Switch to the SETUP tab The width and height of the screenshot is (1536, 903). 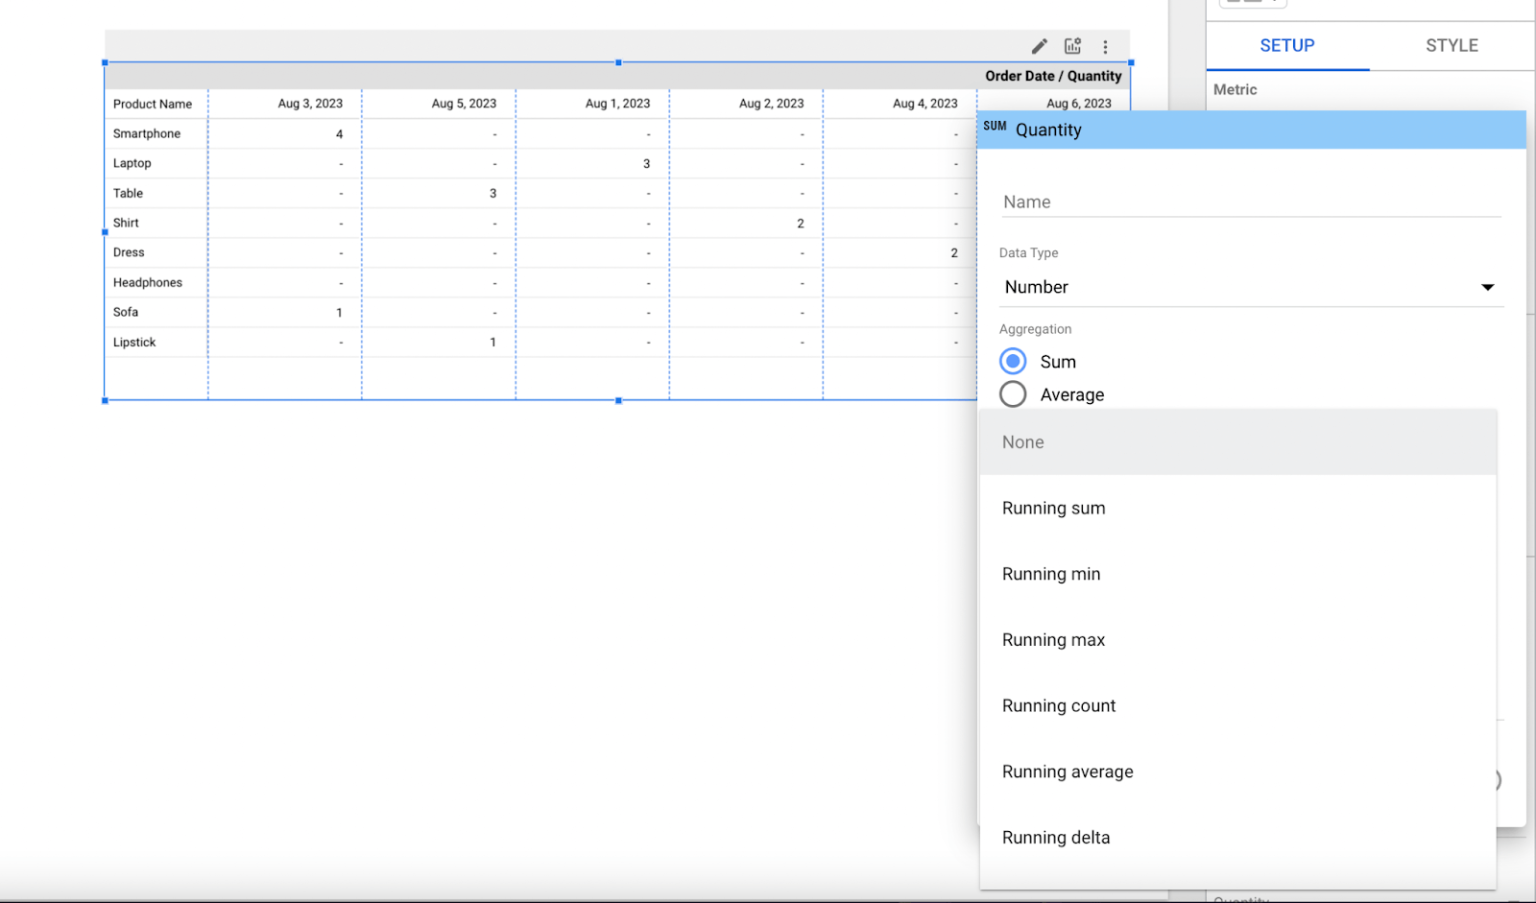(x=1287, y=45)
